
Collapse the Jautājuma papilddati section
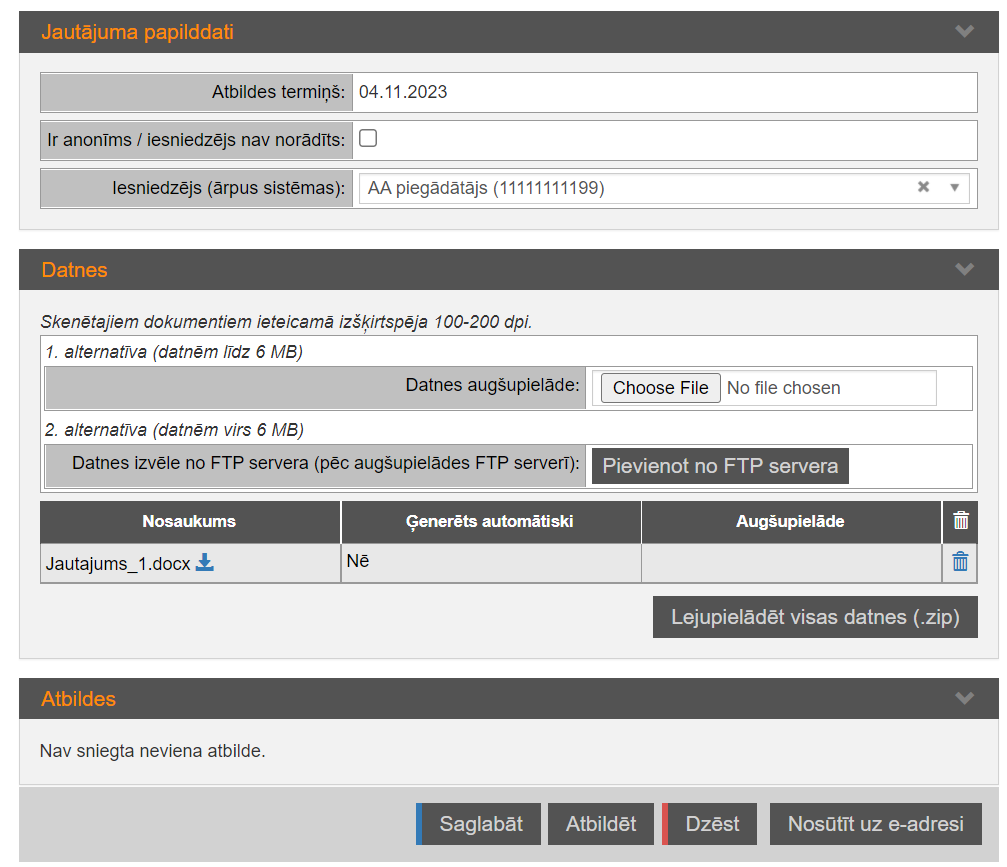964,32
